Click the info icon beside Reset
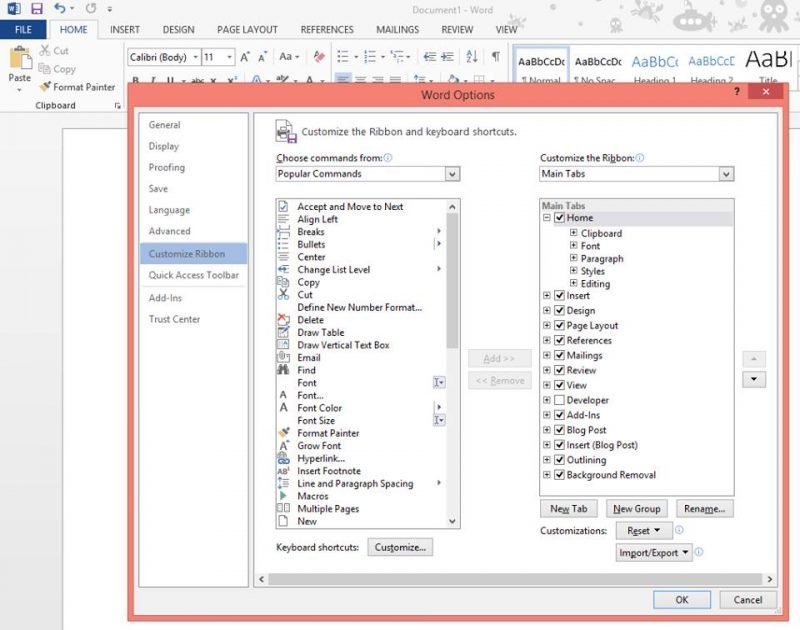The width and height of the screenshot is (800, 630). (679, 530)
